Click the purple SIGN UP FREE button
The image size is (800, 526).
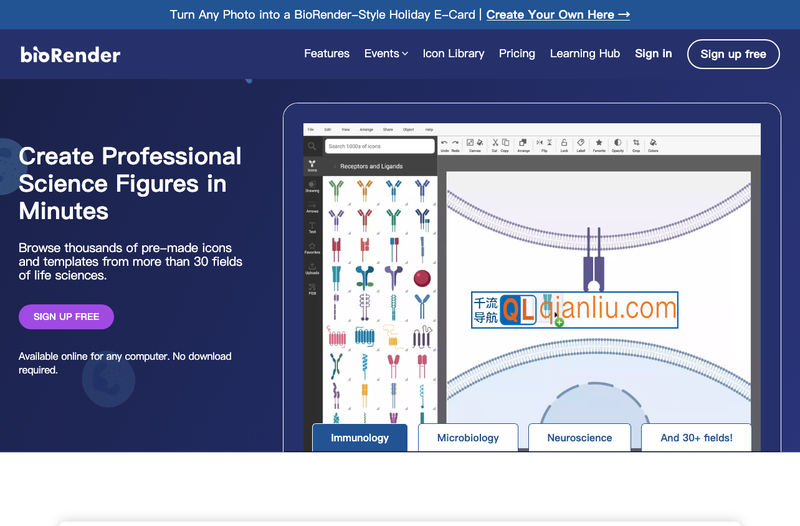point(66,317)
